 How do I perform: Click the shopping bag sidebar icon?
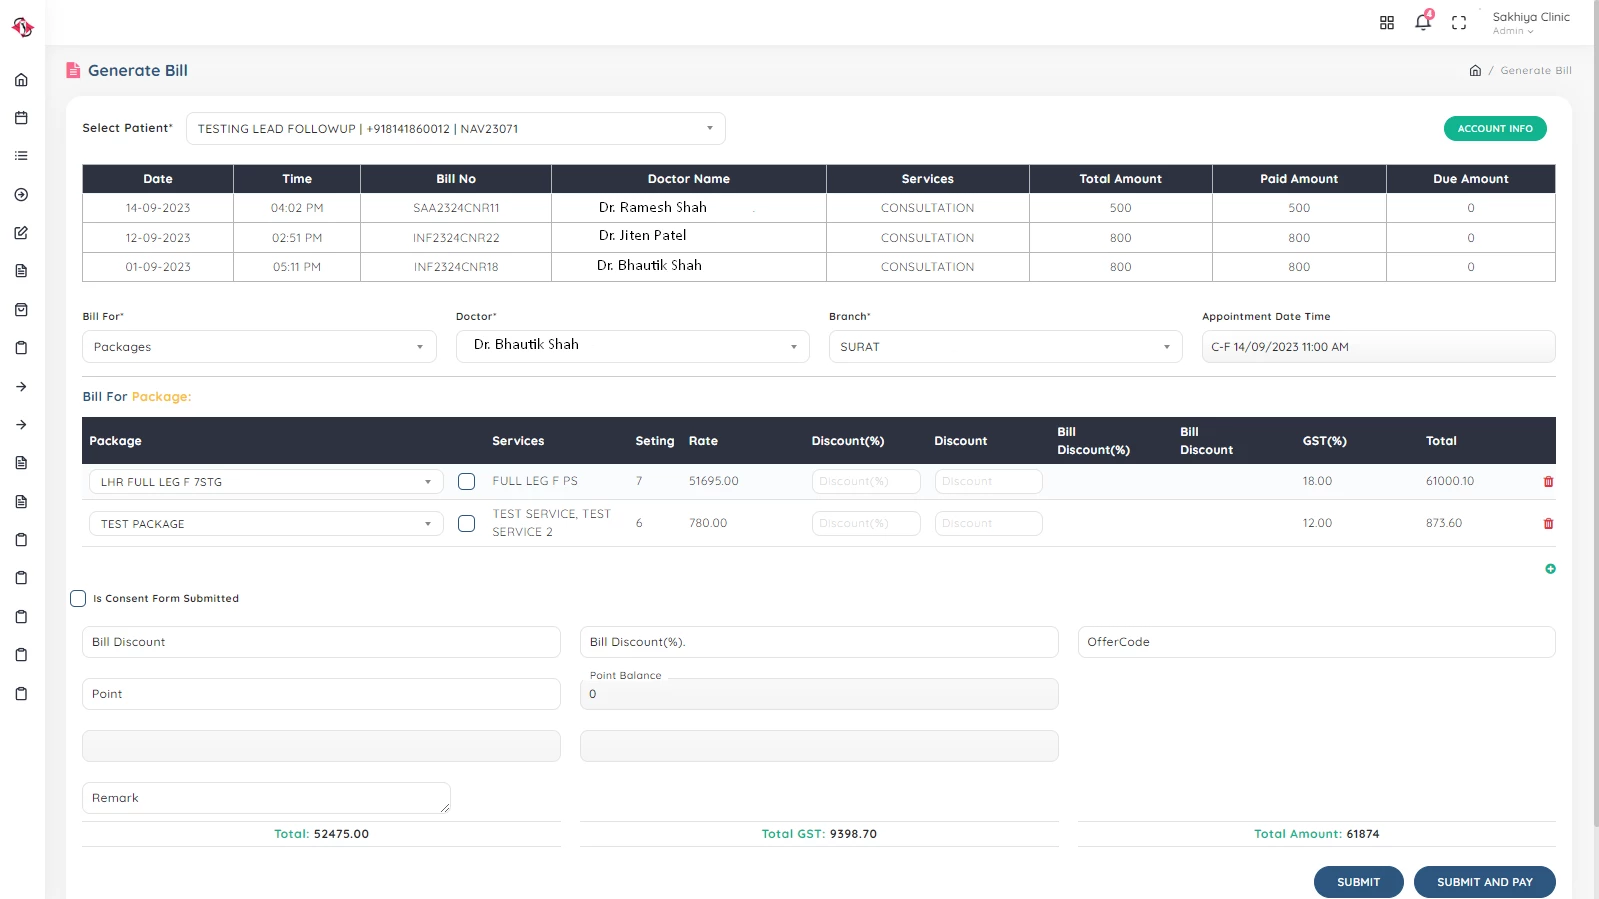click(x=21, y=310)
